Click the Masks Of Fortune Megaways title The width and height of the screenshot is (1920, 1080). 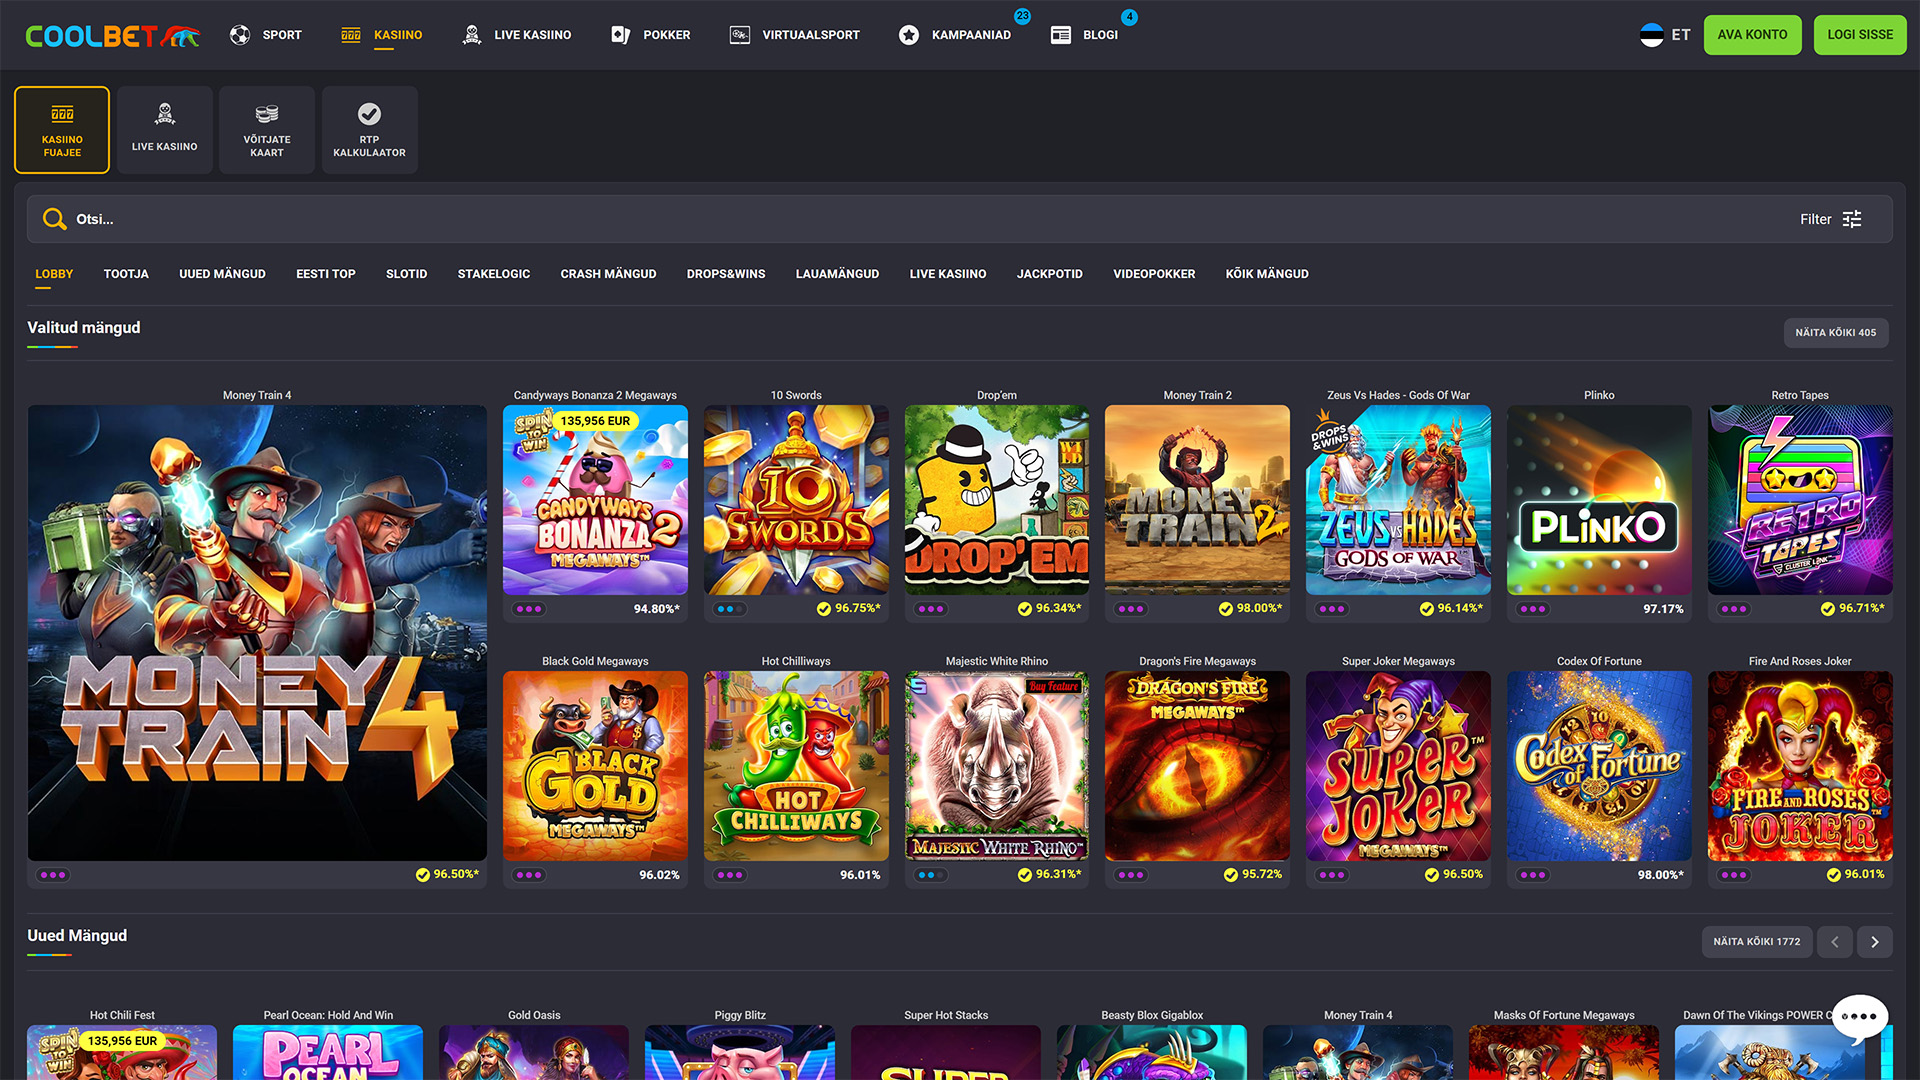1564,1015
